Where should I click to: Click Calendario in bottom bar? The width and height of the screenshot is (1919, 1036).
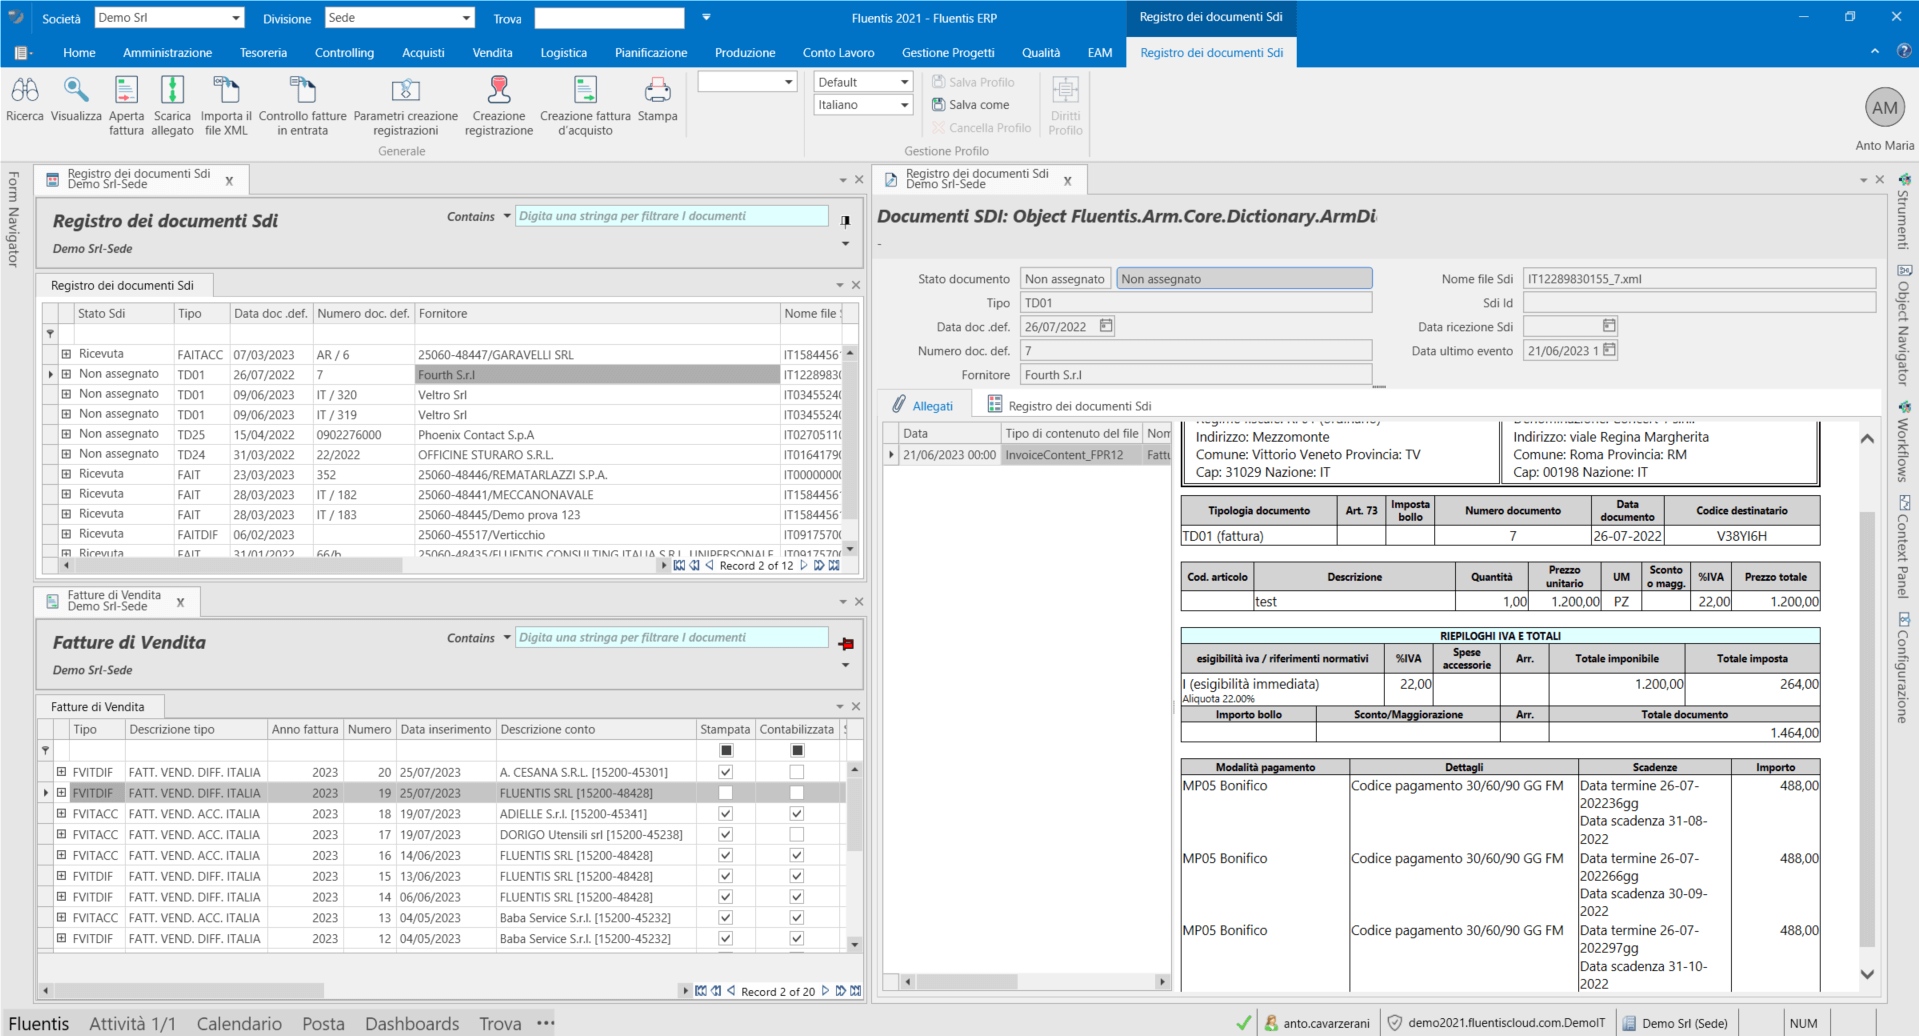(x=239, y=1024)
